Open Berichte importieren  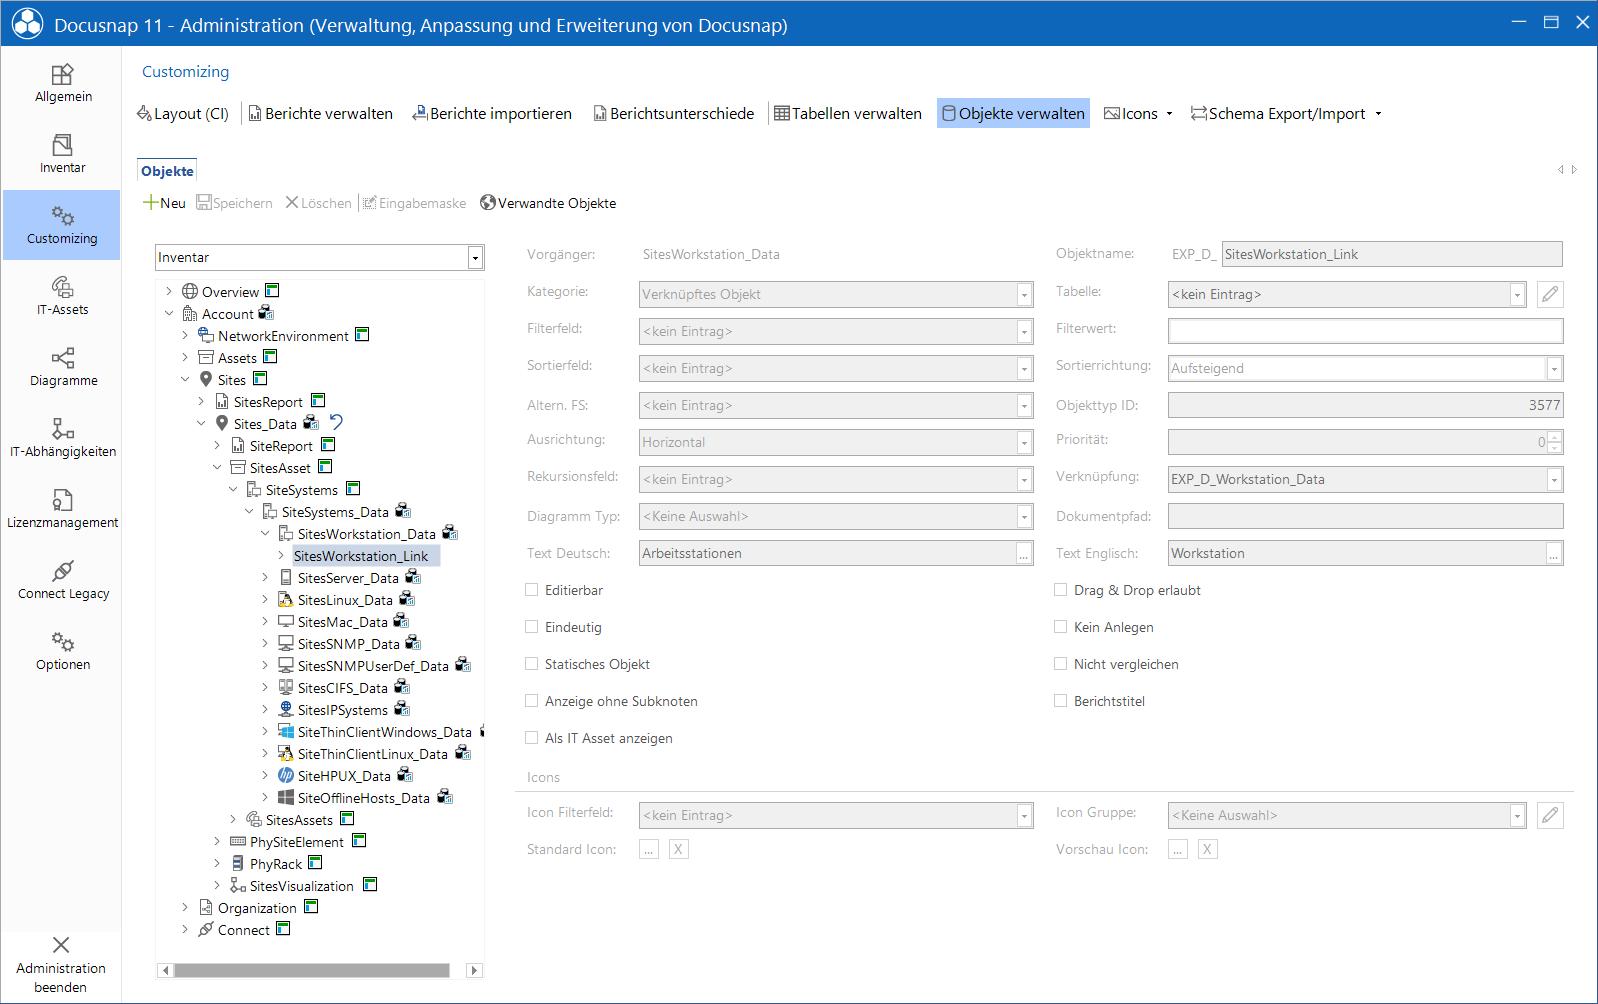[492, 114]
